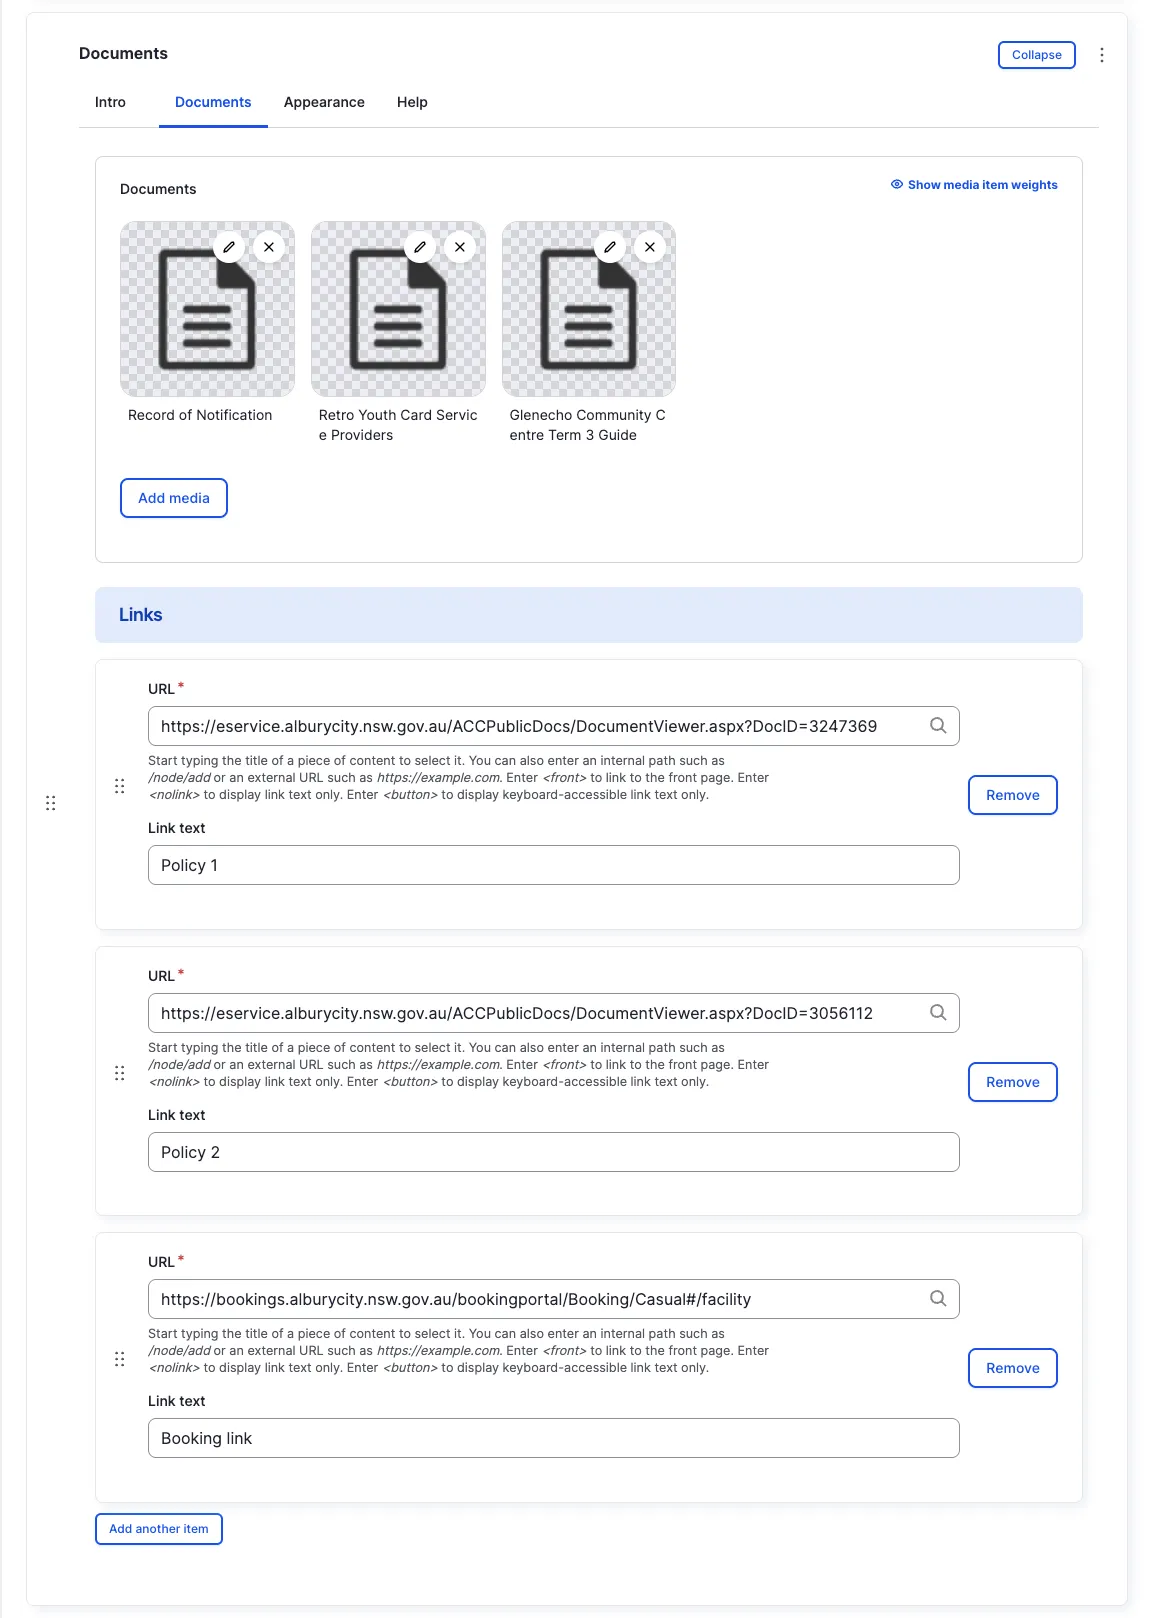
Task: Click the Link text field reading Booking link
Action: [554, 1438]
